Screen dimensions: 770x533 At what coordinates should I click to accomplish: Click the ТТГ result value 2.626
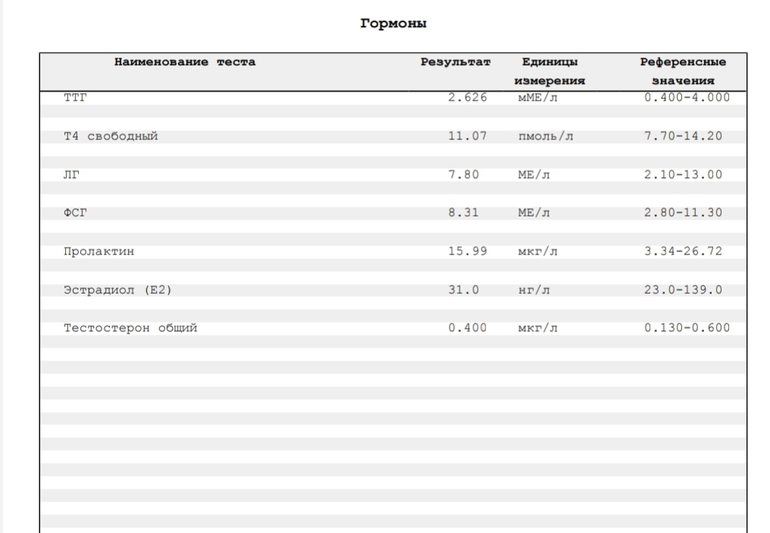467,98
